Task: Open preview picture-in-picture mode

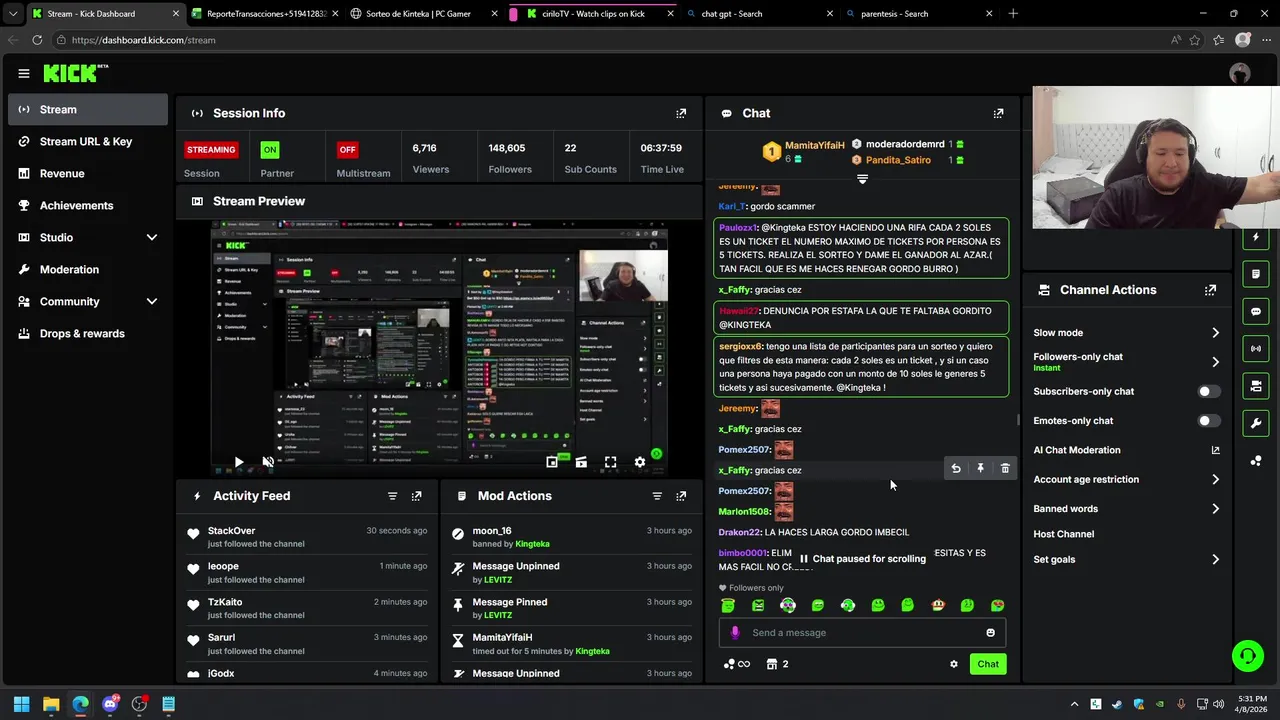Action: [x=552, y=462]
